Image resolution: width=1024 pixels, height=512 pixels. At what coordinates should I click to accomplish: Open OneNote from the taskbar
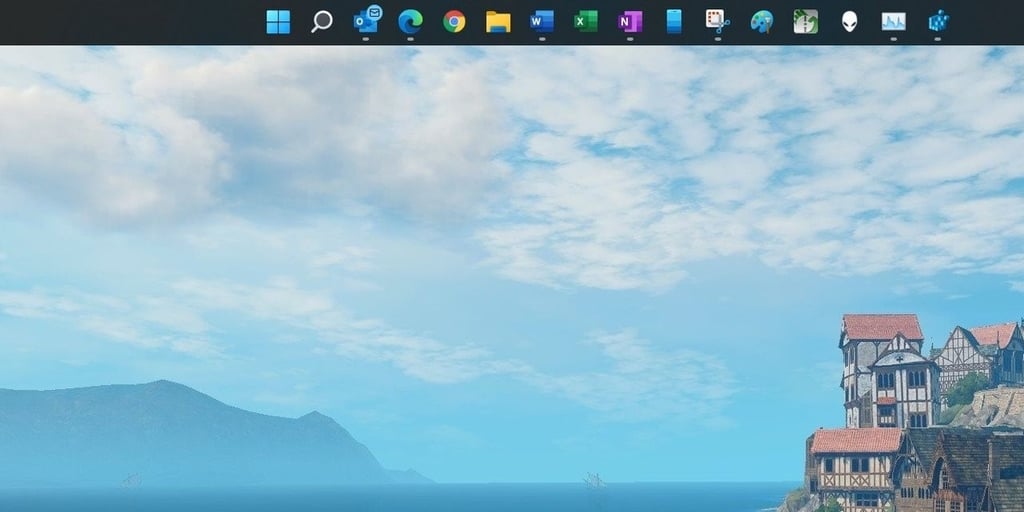(x=630, y=22)
